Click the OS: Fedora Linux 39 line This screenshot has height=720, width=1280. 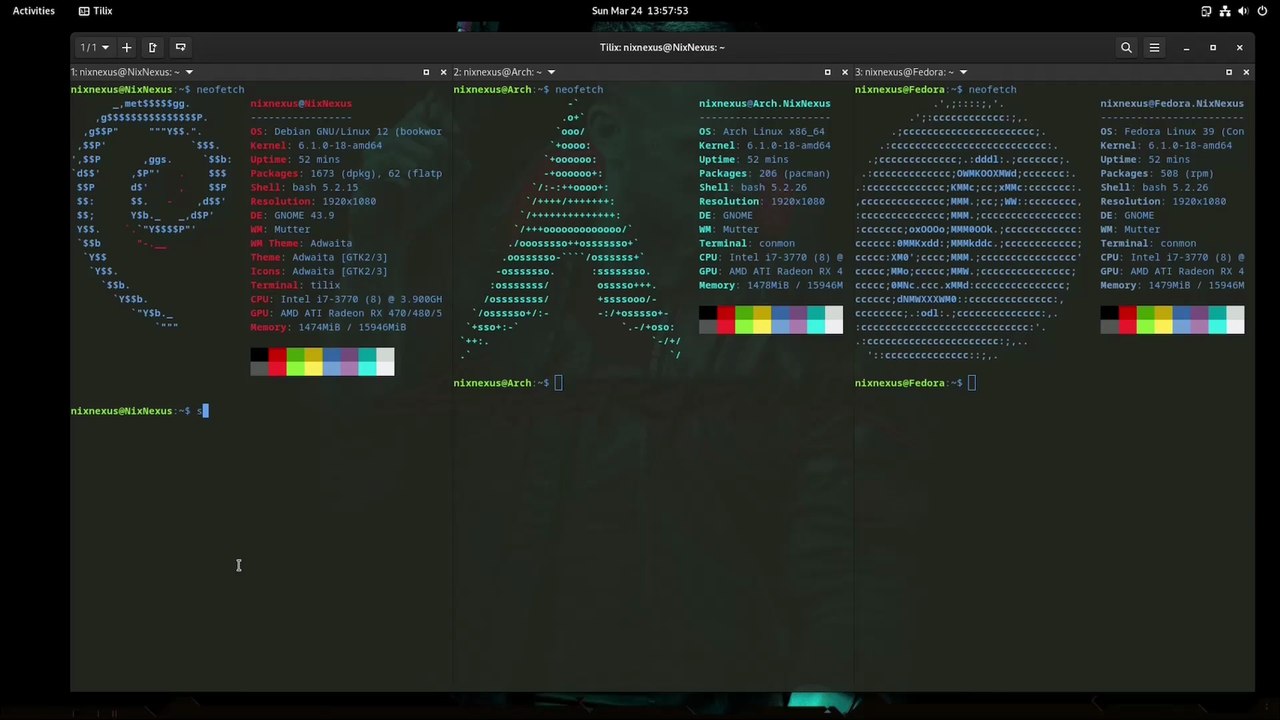[1172, 131]
